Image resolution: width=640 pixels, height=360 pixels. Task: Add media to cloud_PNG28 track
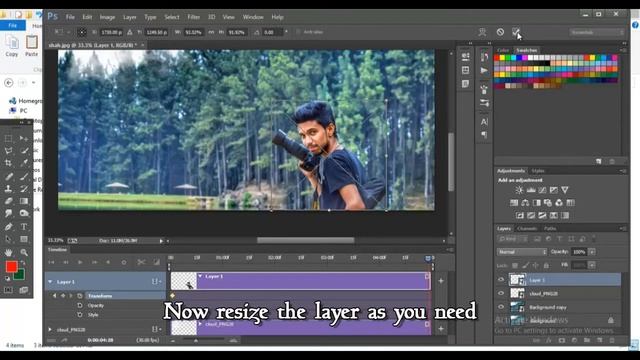[x=441, y=329]
